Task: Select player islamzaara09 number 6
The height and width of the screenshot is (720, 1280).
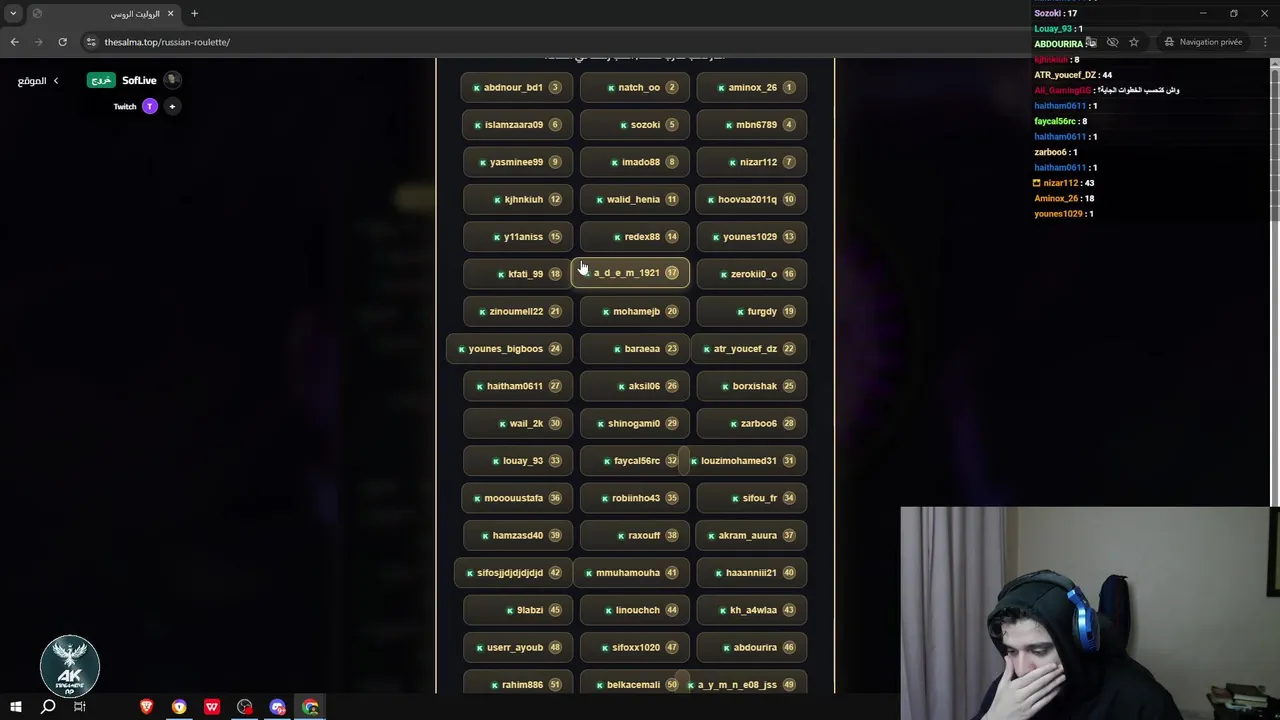Action: pyautogui.click(x=517, y=125)
